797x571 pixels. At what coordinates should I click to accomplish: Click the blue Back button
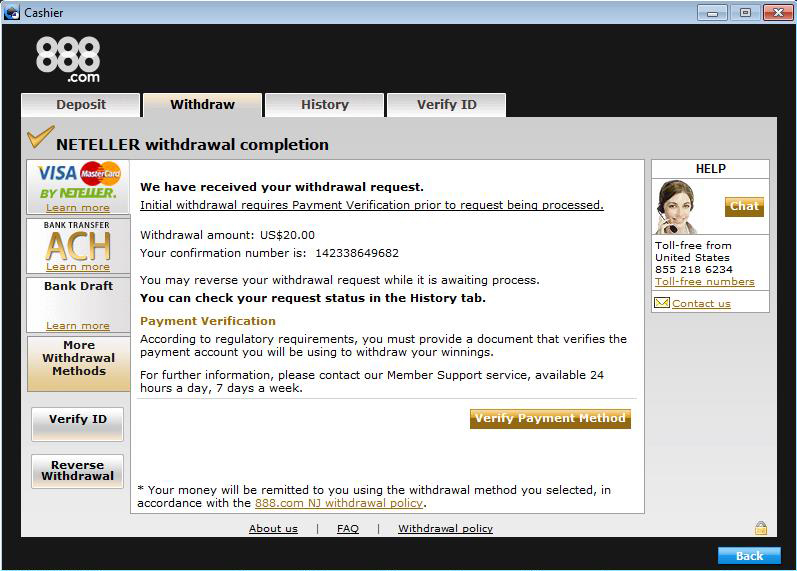pyautogui.click(x=749, y=556)
